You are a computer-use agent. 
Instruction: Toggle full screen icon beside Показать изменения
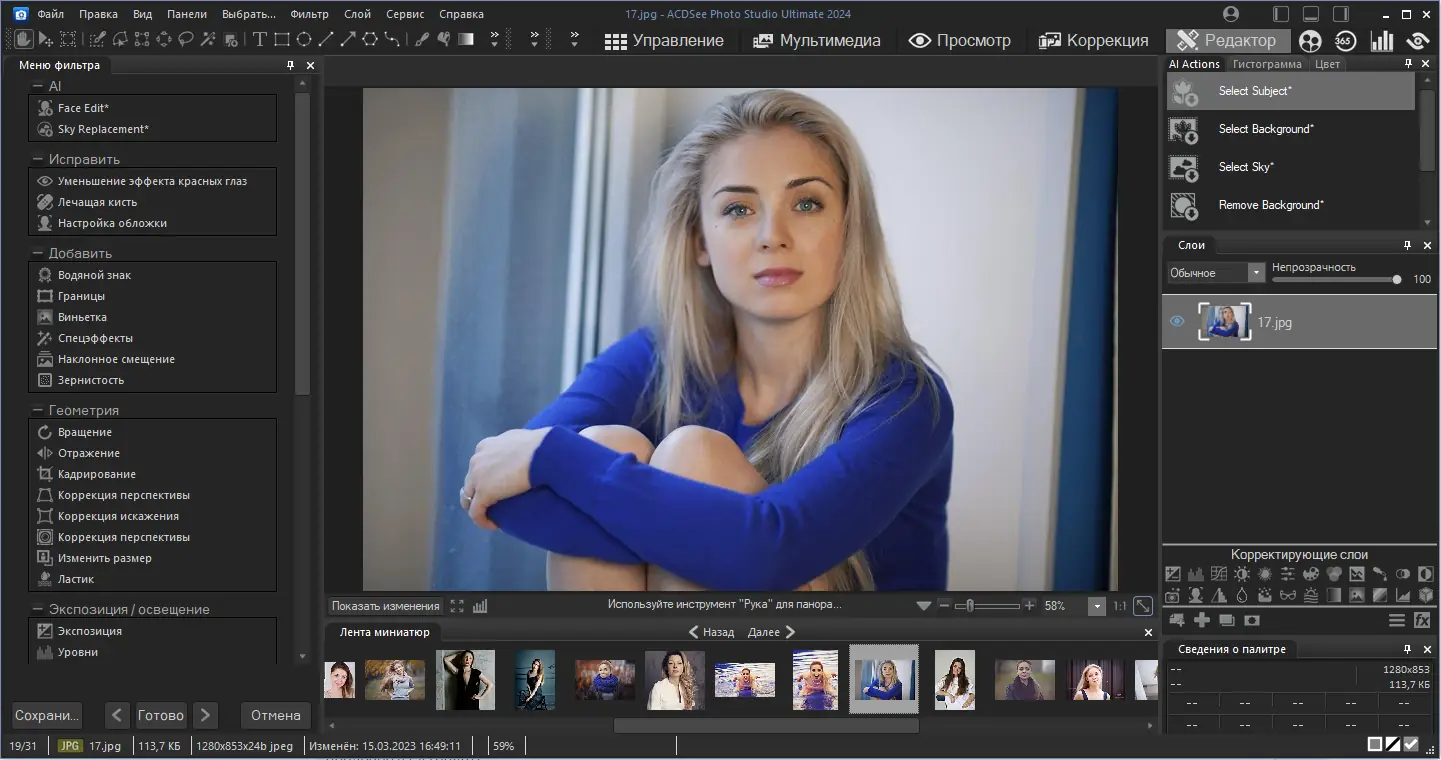tap(457, 606)
